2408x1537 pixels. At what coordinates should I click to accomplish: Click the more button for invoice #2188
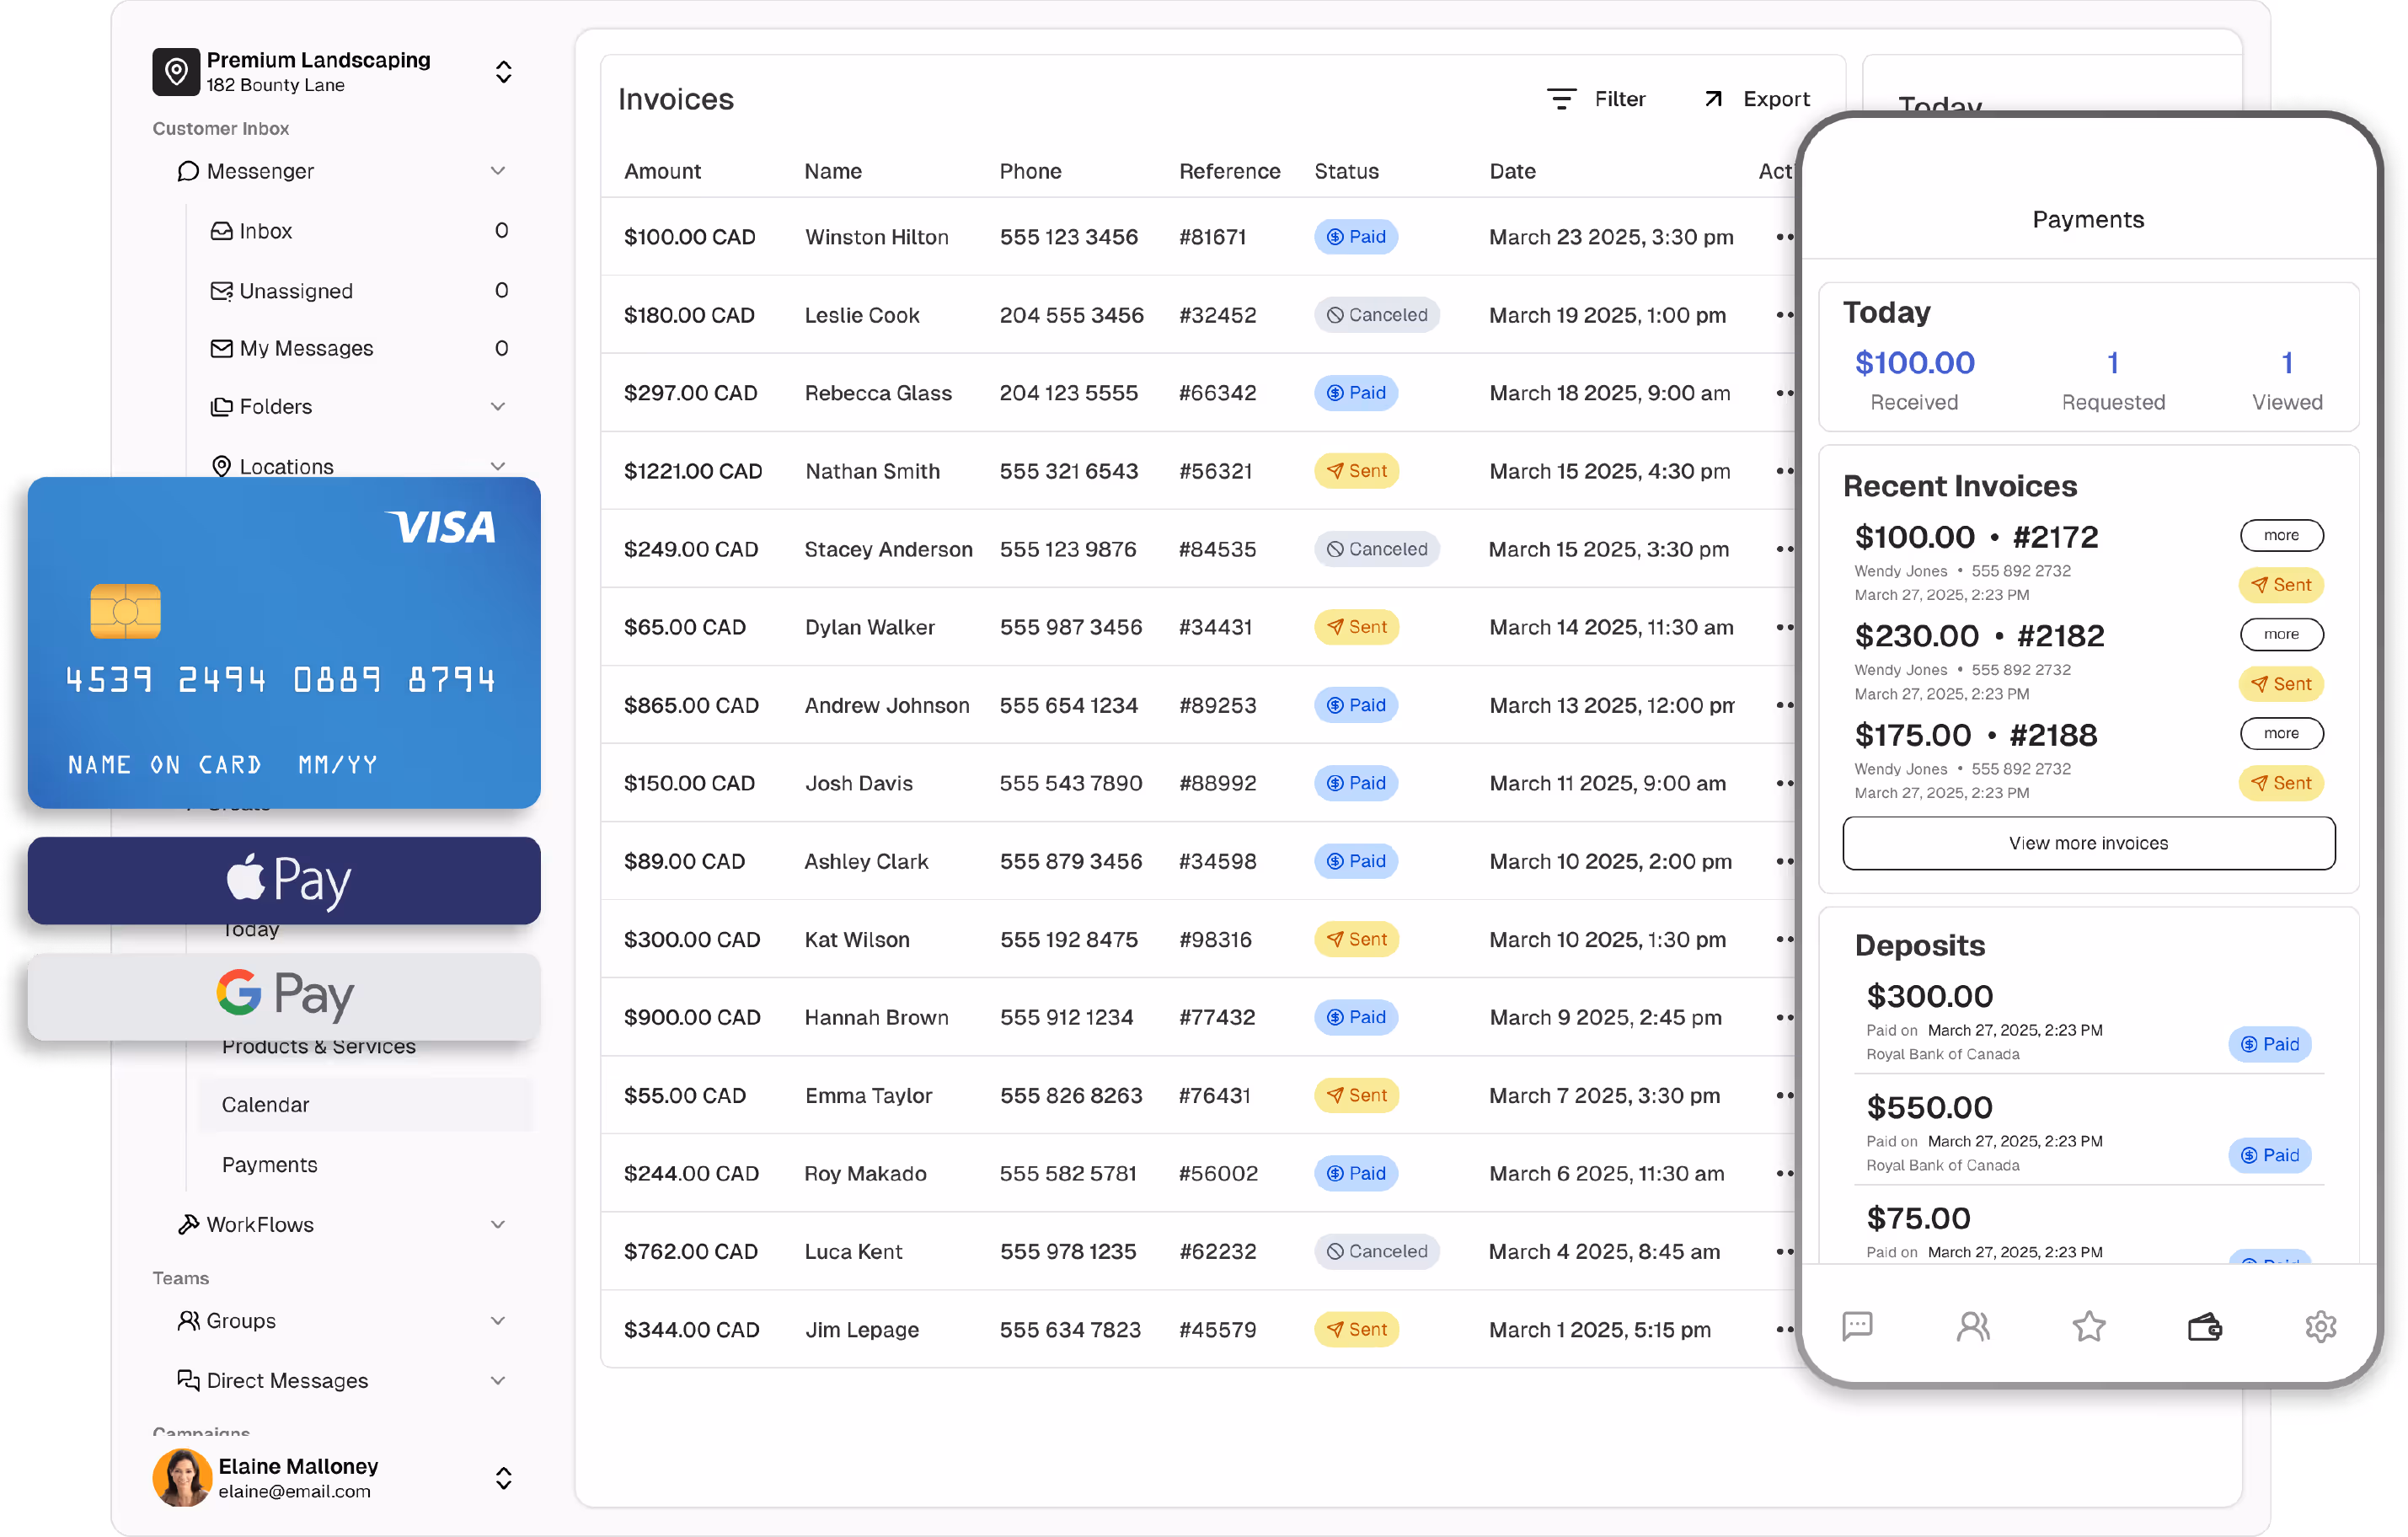2281,733
